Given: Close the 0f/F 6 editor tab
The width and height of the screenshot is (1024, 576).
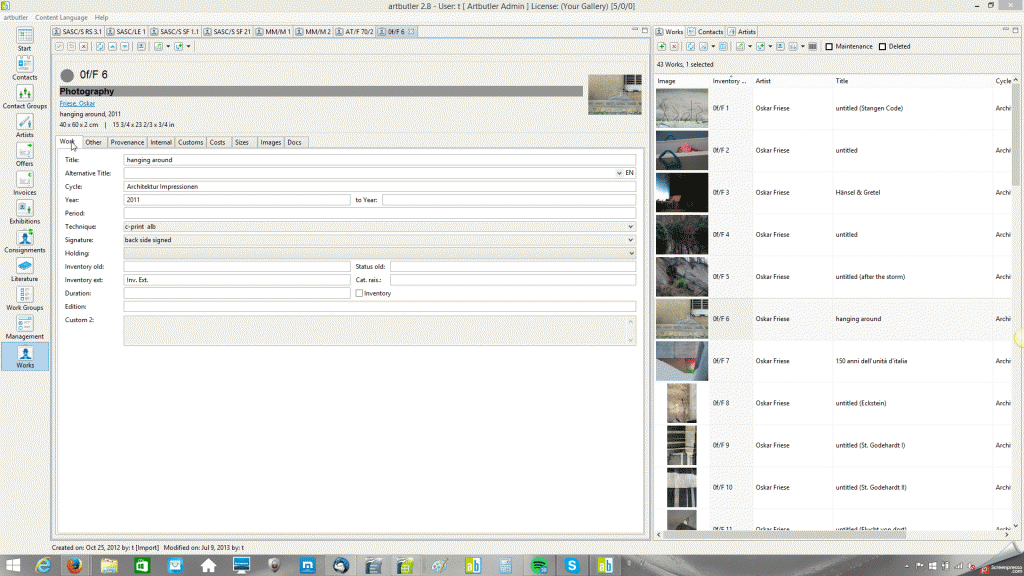Looking at the screenshot, I should (411, 31).
